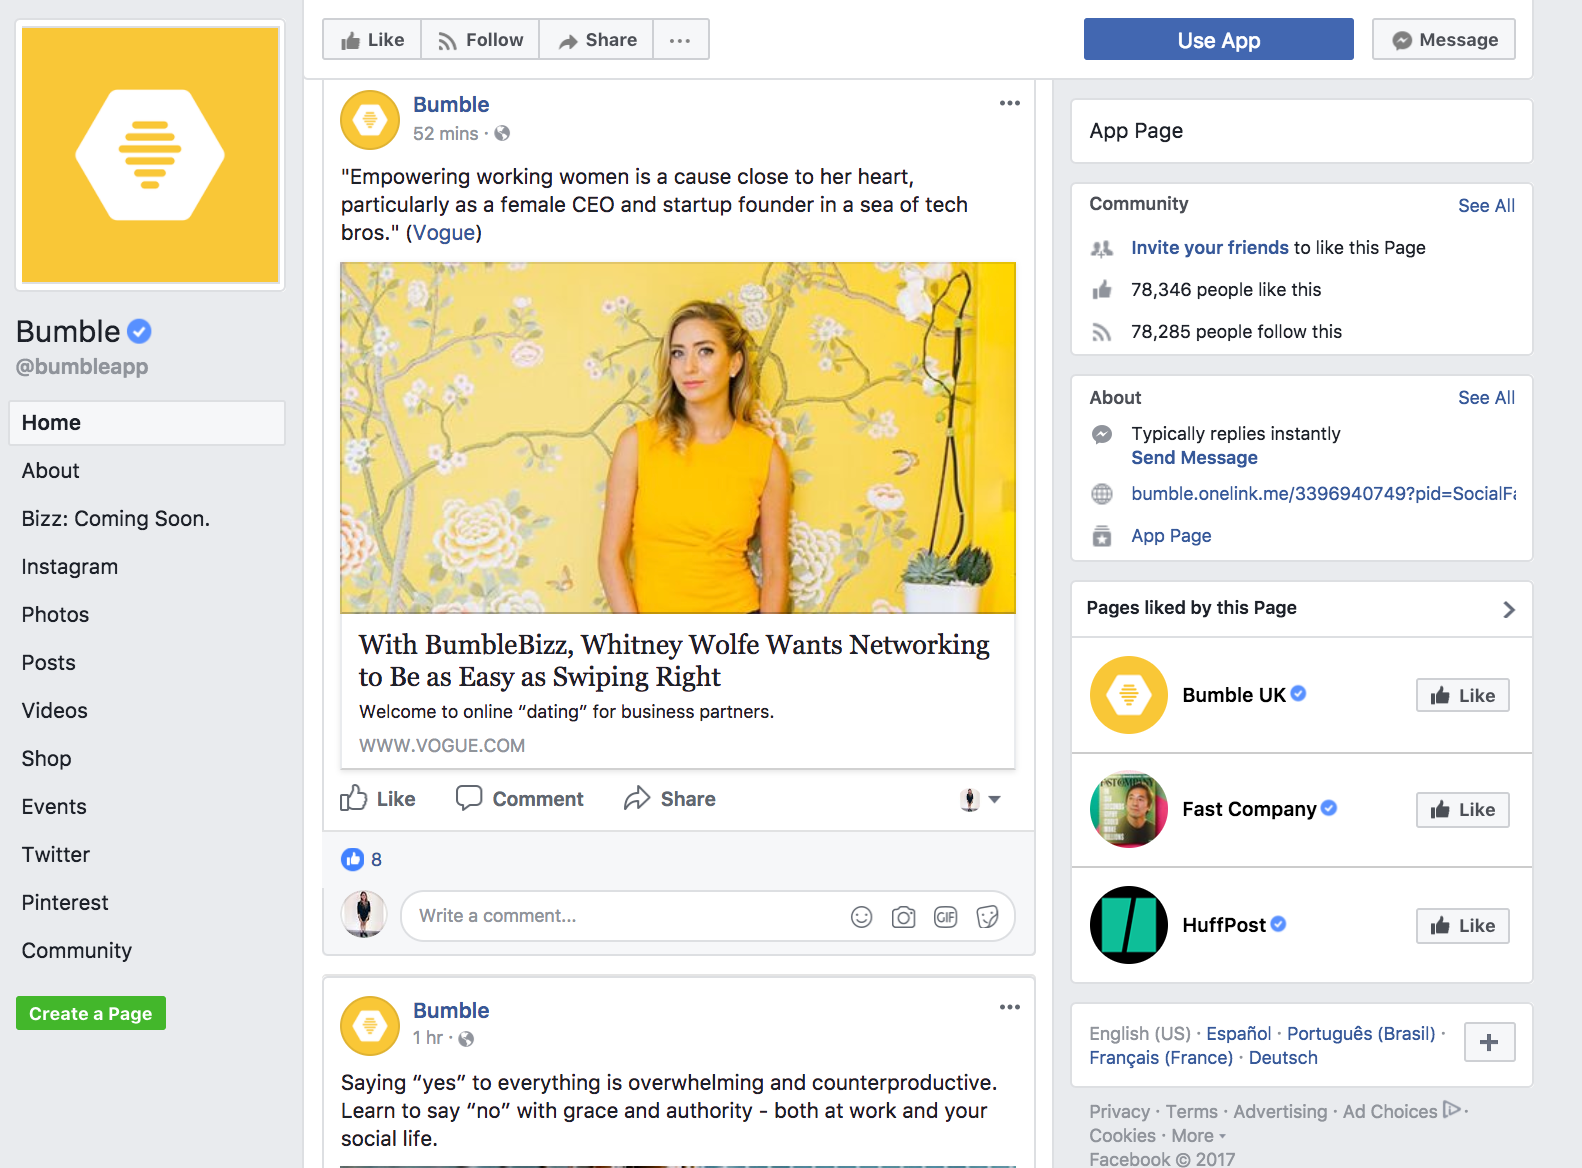Click Invite your friends link
The height and width of the screenshot is (1168, 1582).
pos(1210,248)
